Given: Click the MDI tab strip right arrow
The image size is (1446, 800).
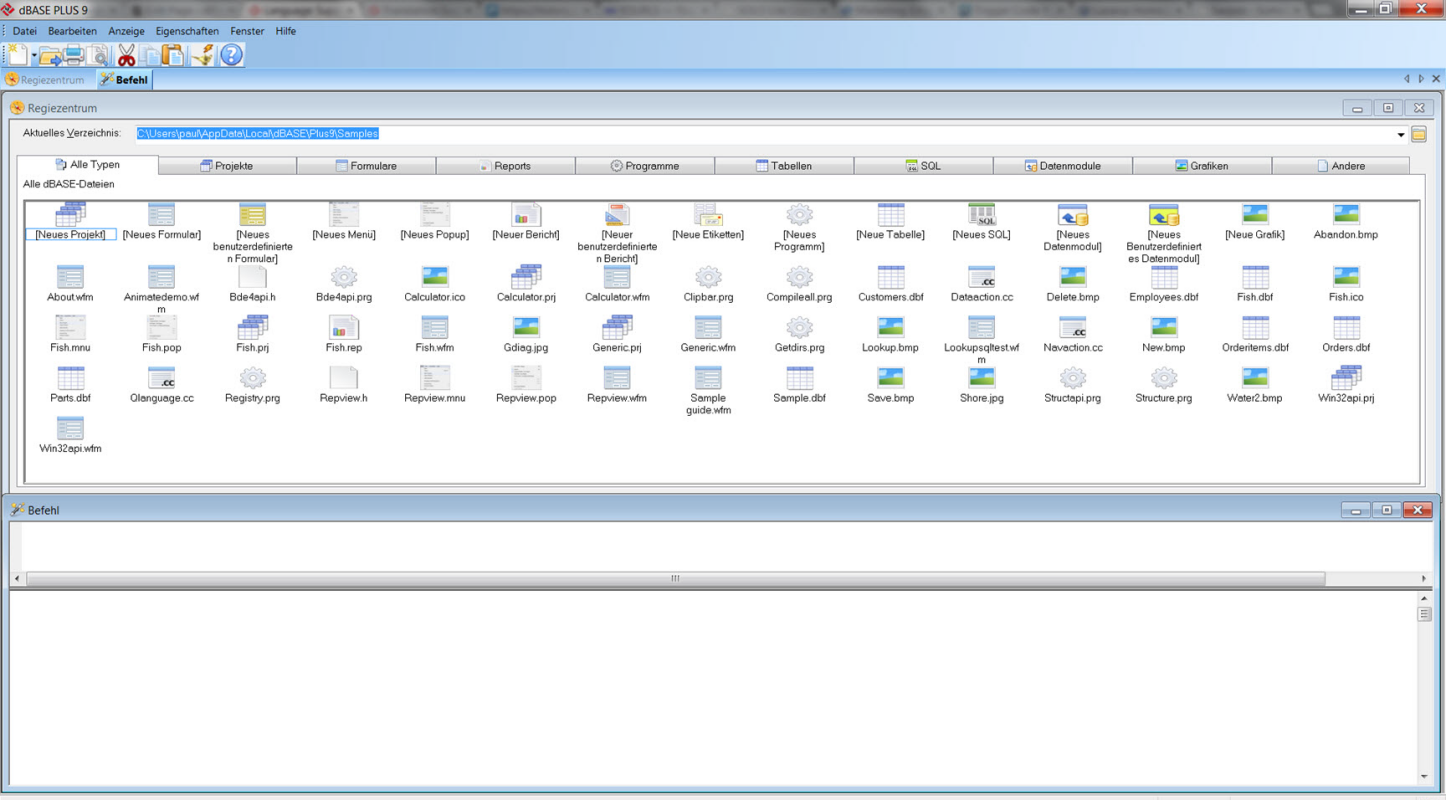Looking at the screenshot, I should point(1421,79).
